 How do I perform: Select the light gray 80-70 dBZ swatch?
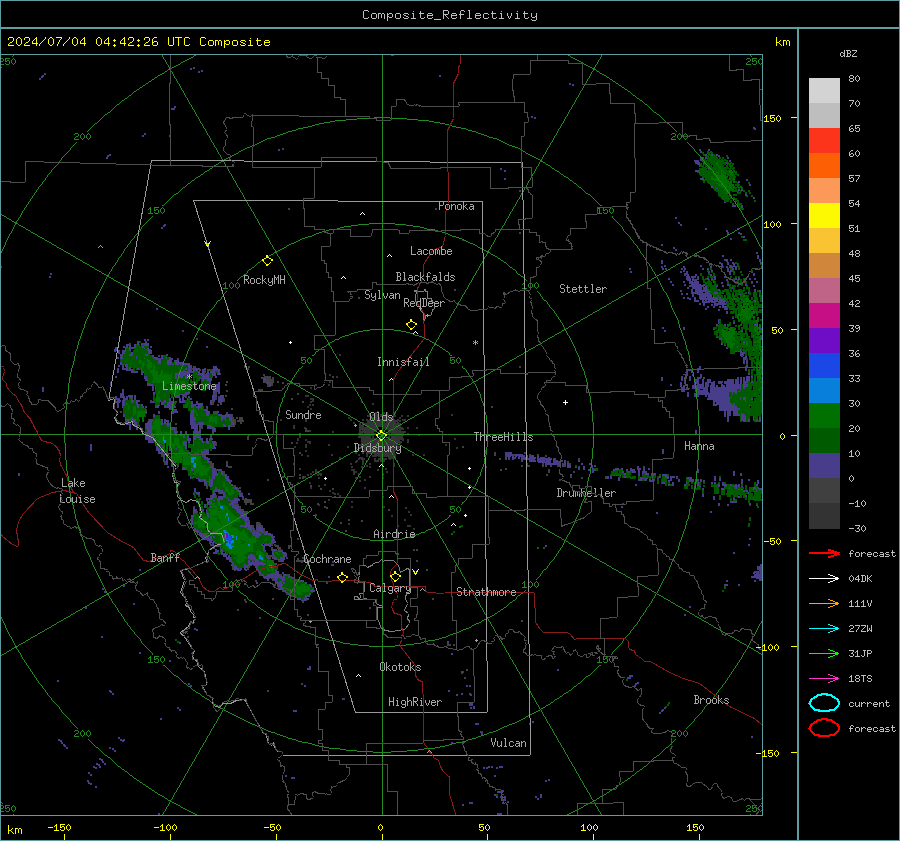(x=824, y=90)
